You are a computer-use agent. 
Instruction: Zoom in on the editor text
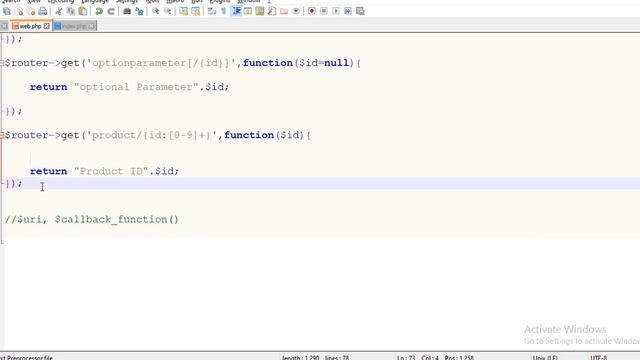[156, 11]
